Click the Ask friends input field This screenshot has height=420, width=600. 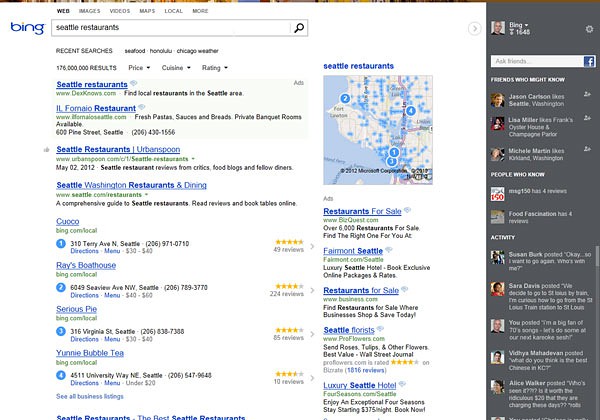(x=535, y=62)
